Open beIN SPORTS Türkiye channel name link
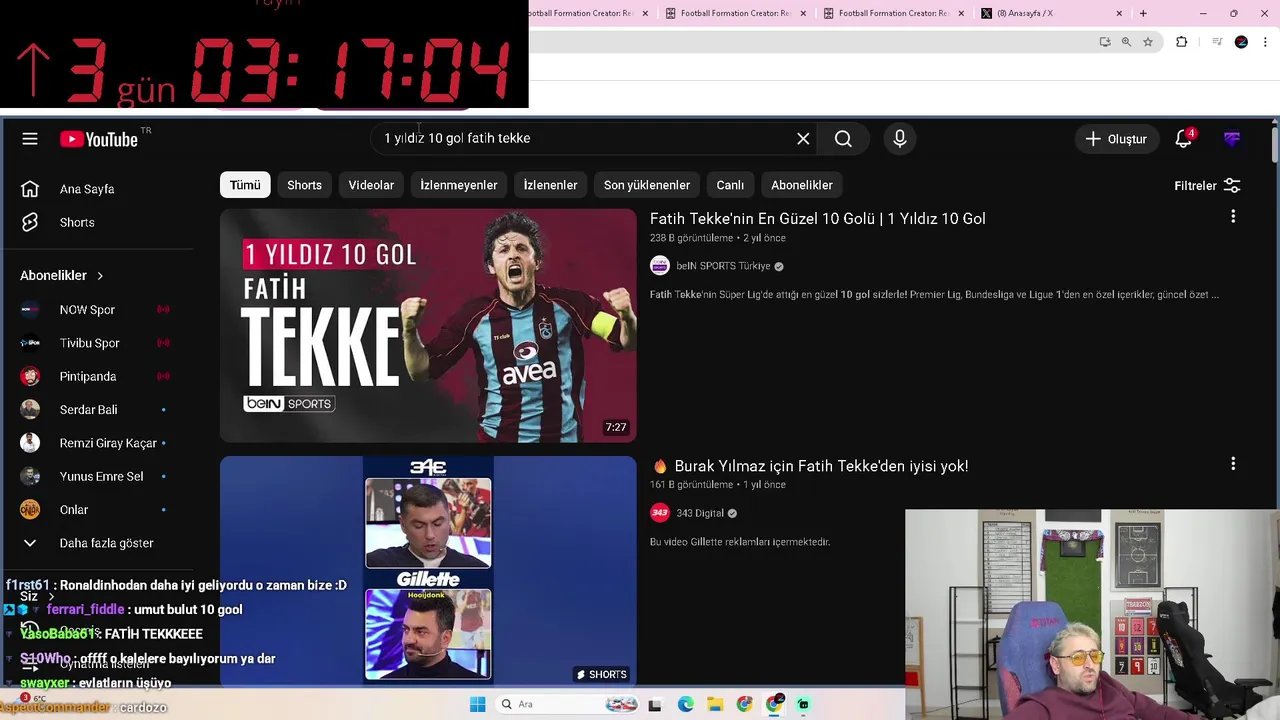The image size is (1280, 720). pos(723,266)
